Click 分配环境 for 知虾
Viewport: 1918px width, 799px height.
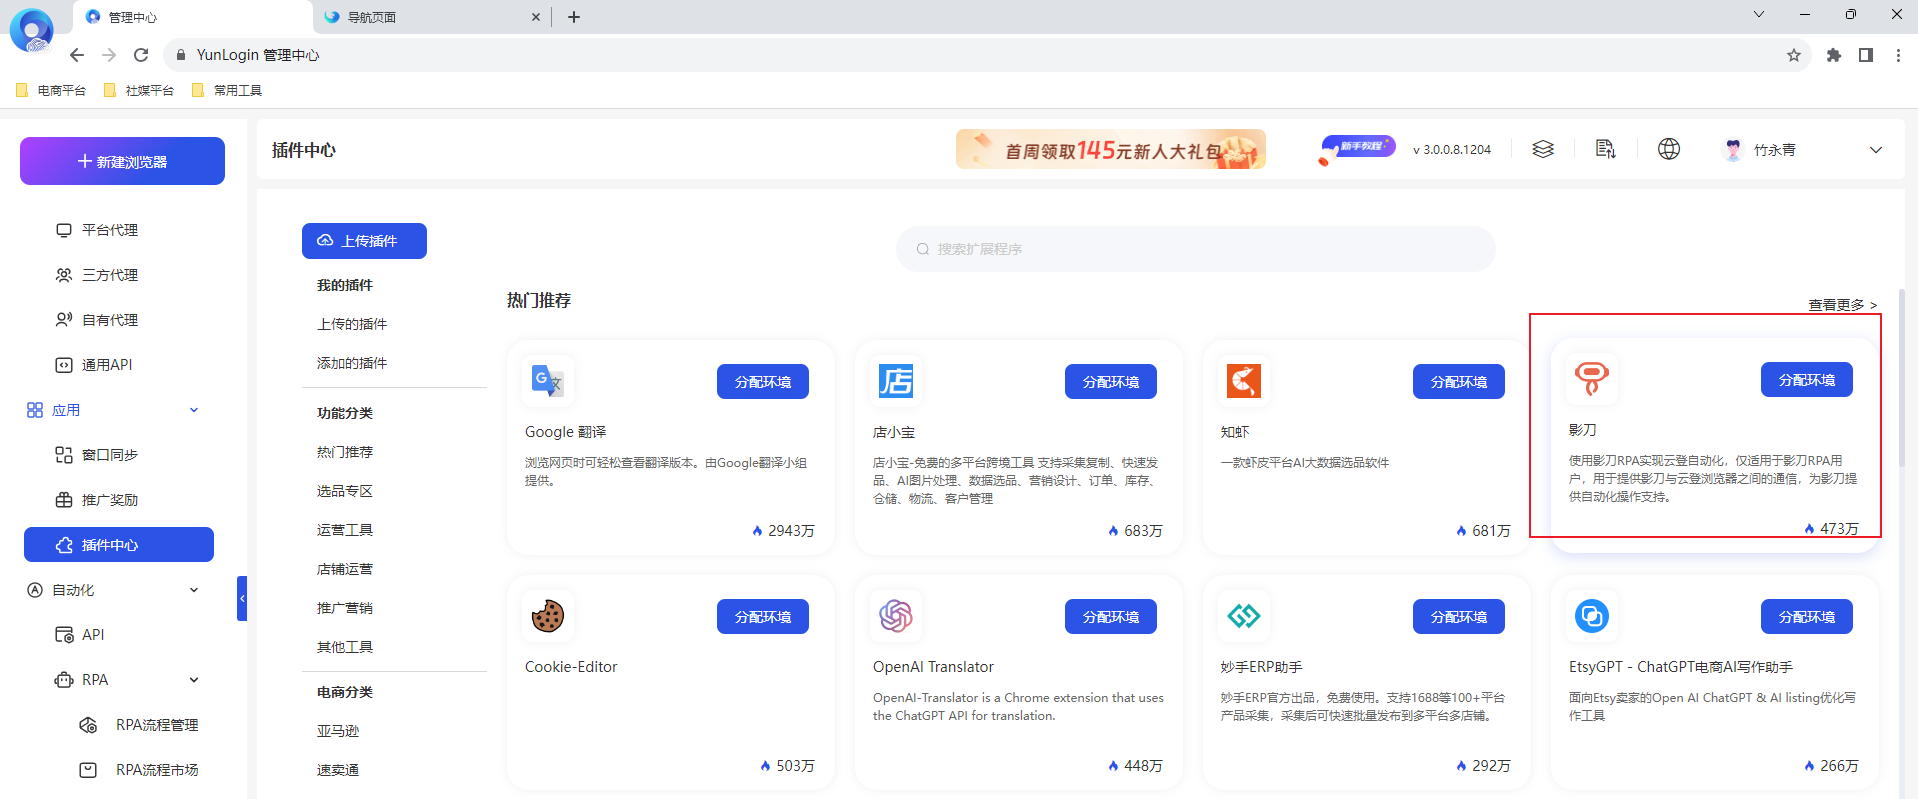pyautogui.click(x=1459, y=382)
